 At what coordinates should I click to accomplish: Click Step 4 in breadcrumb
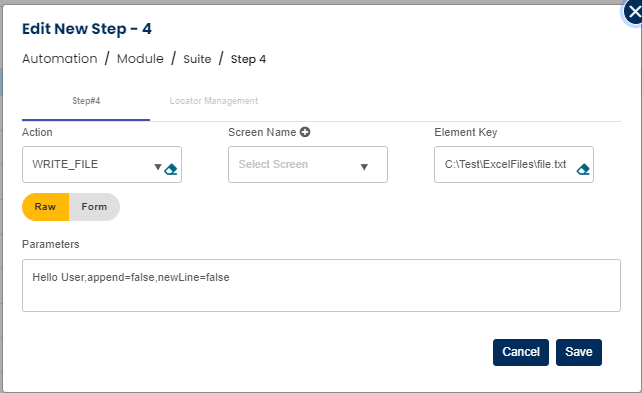[x=249, y=59]
